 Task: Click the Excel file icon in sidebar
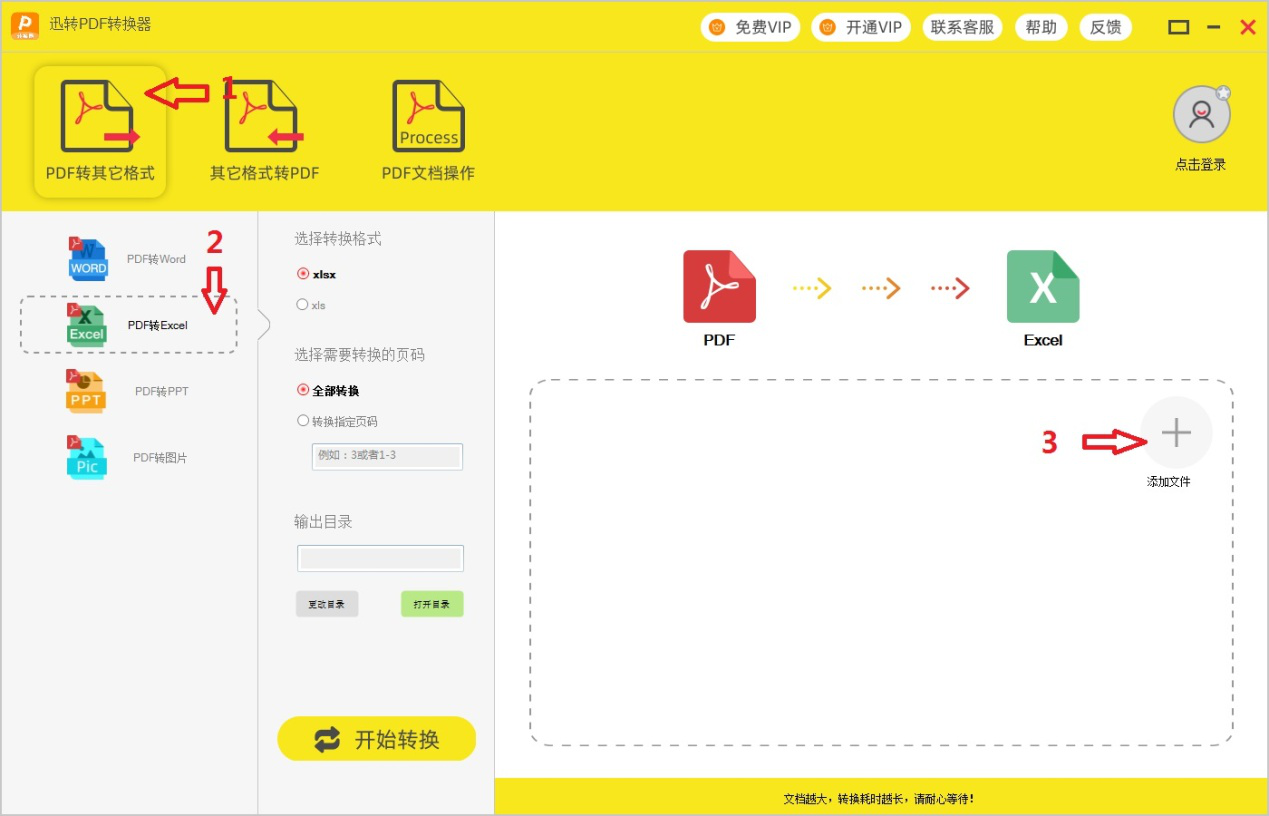coord(86,325)
